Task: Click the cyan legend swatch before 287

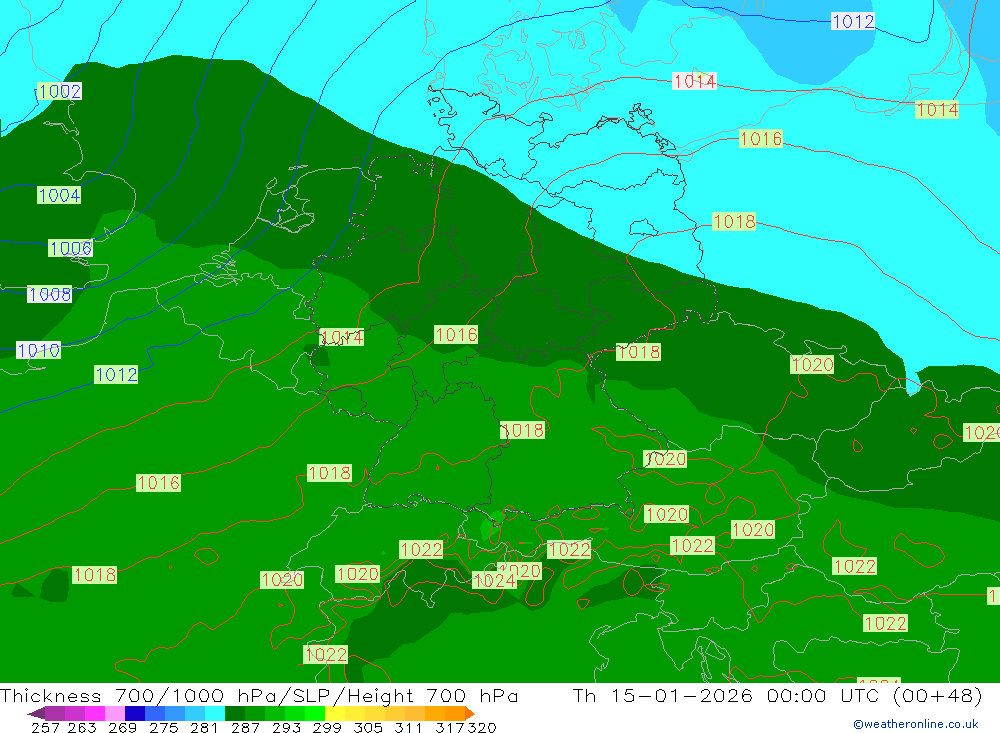Action: [215, 713]
